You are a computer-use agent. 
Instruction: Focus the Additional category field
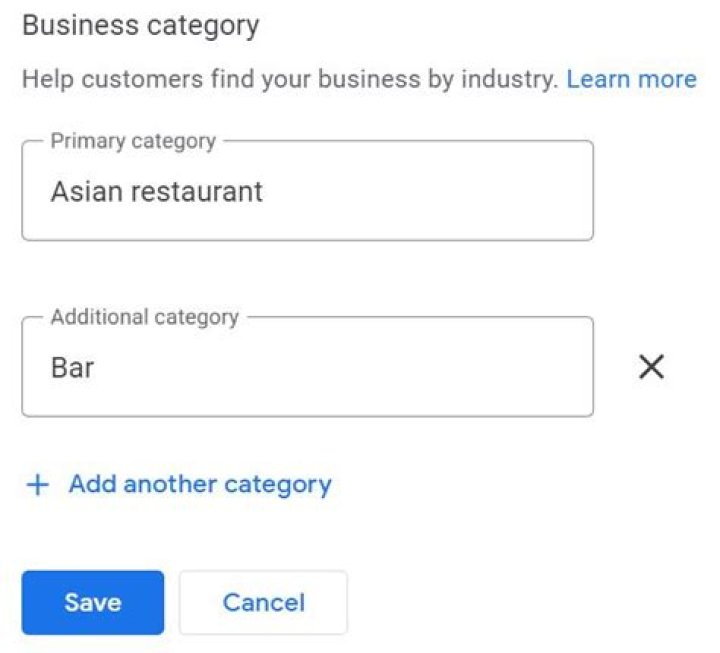(307, 368)
